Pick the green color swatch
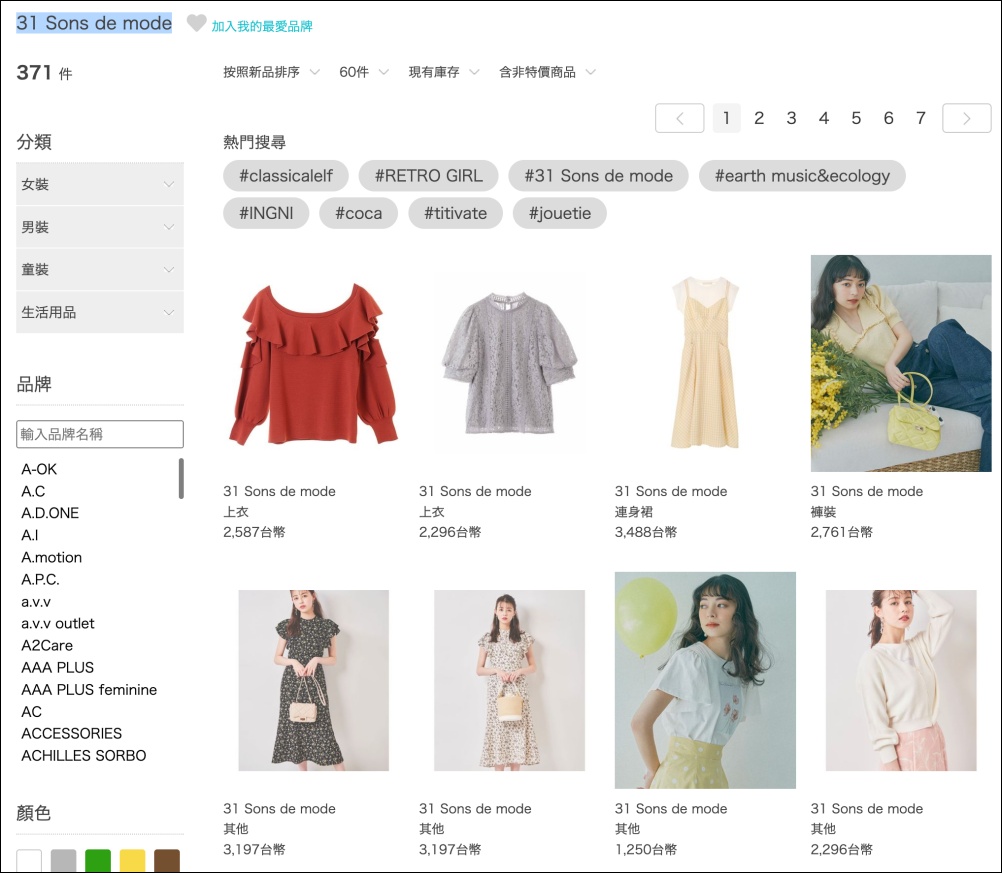Image resolution: width=1002 pixels, height=873 pixels. point(98,860)
